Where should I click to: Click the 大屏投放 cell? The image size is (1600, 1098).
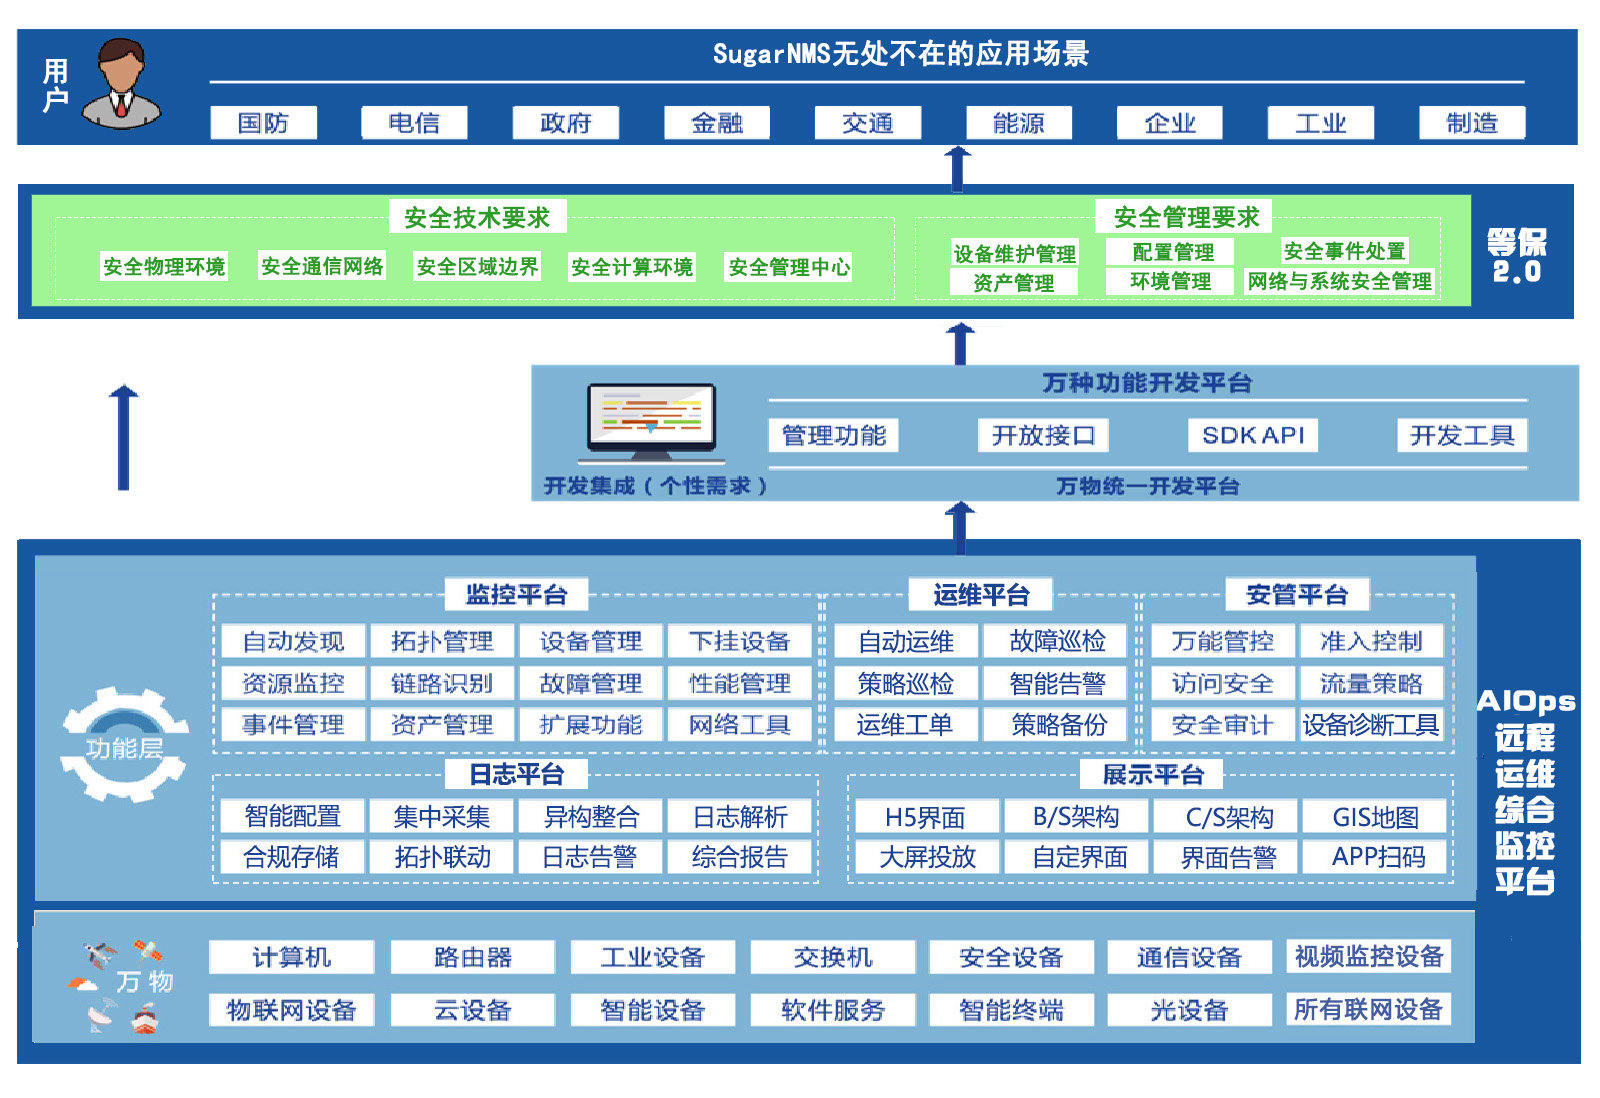[926, 857]
